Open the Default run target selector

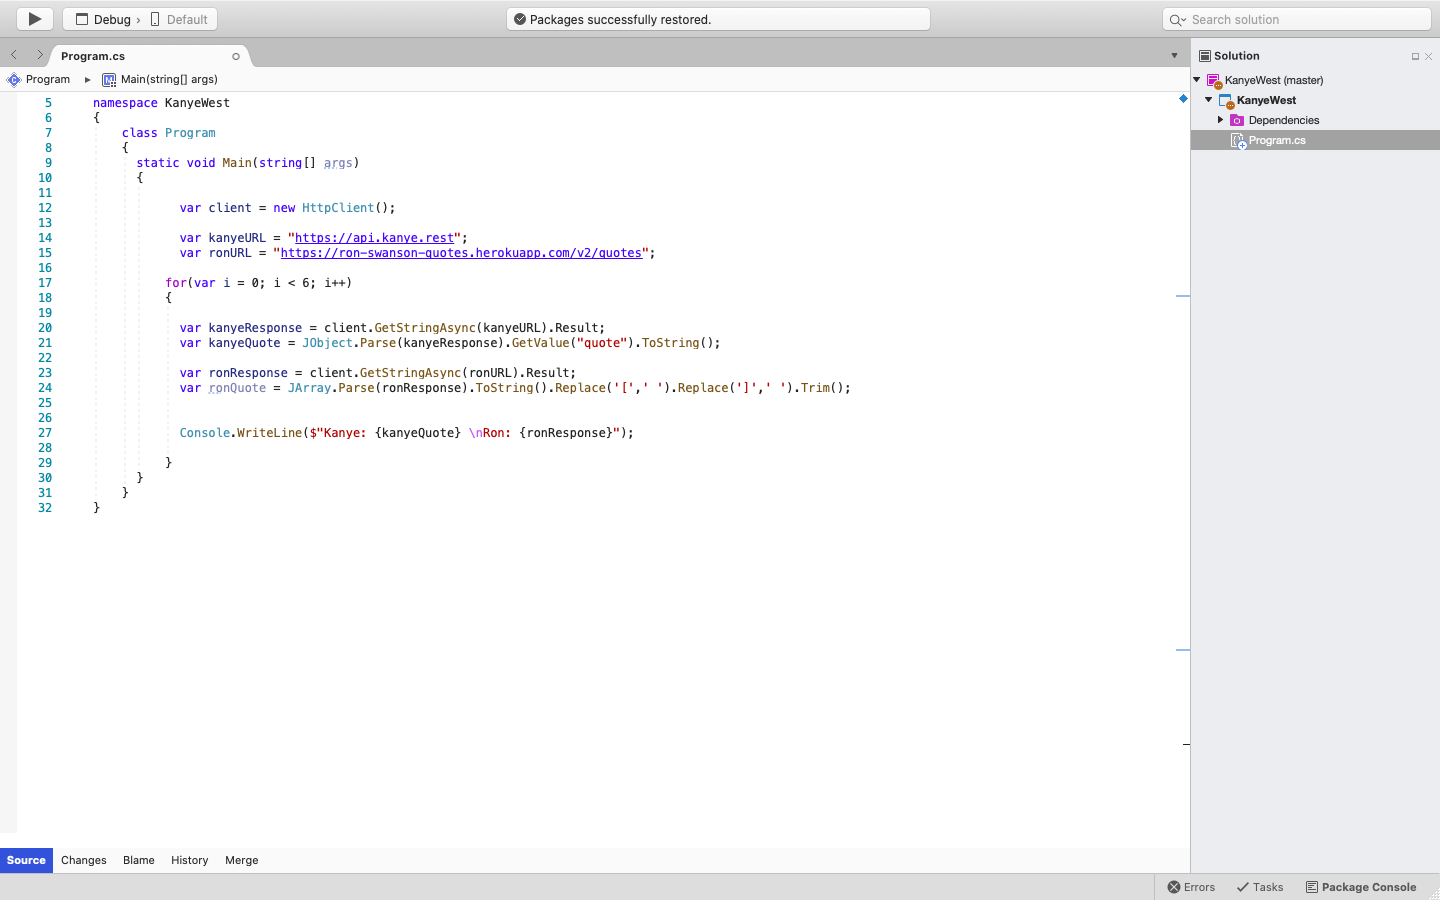coord(180,18)
